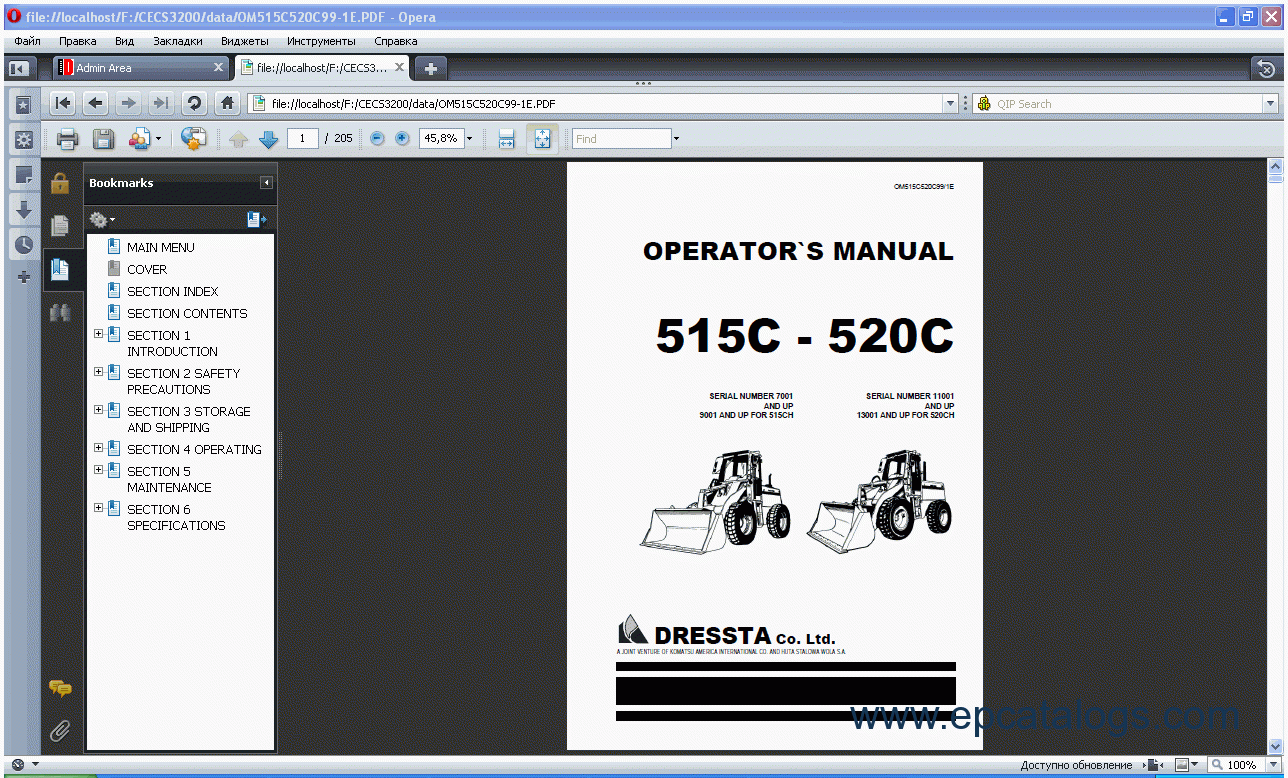
Task: Open the SECTION INDEX bookmark
Action: coord(172,291)
